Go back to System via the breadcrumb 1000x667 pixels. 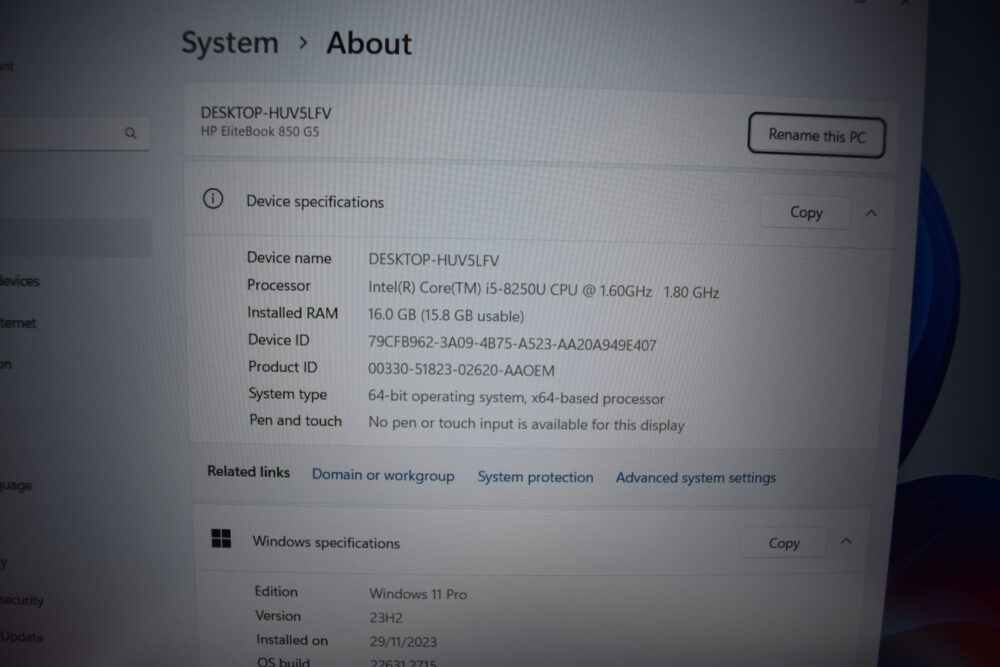[x=230, y=43]
